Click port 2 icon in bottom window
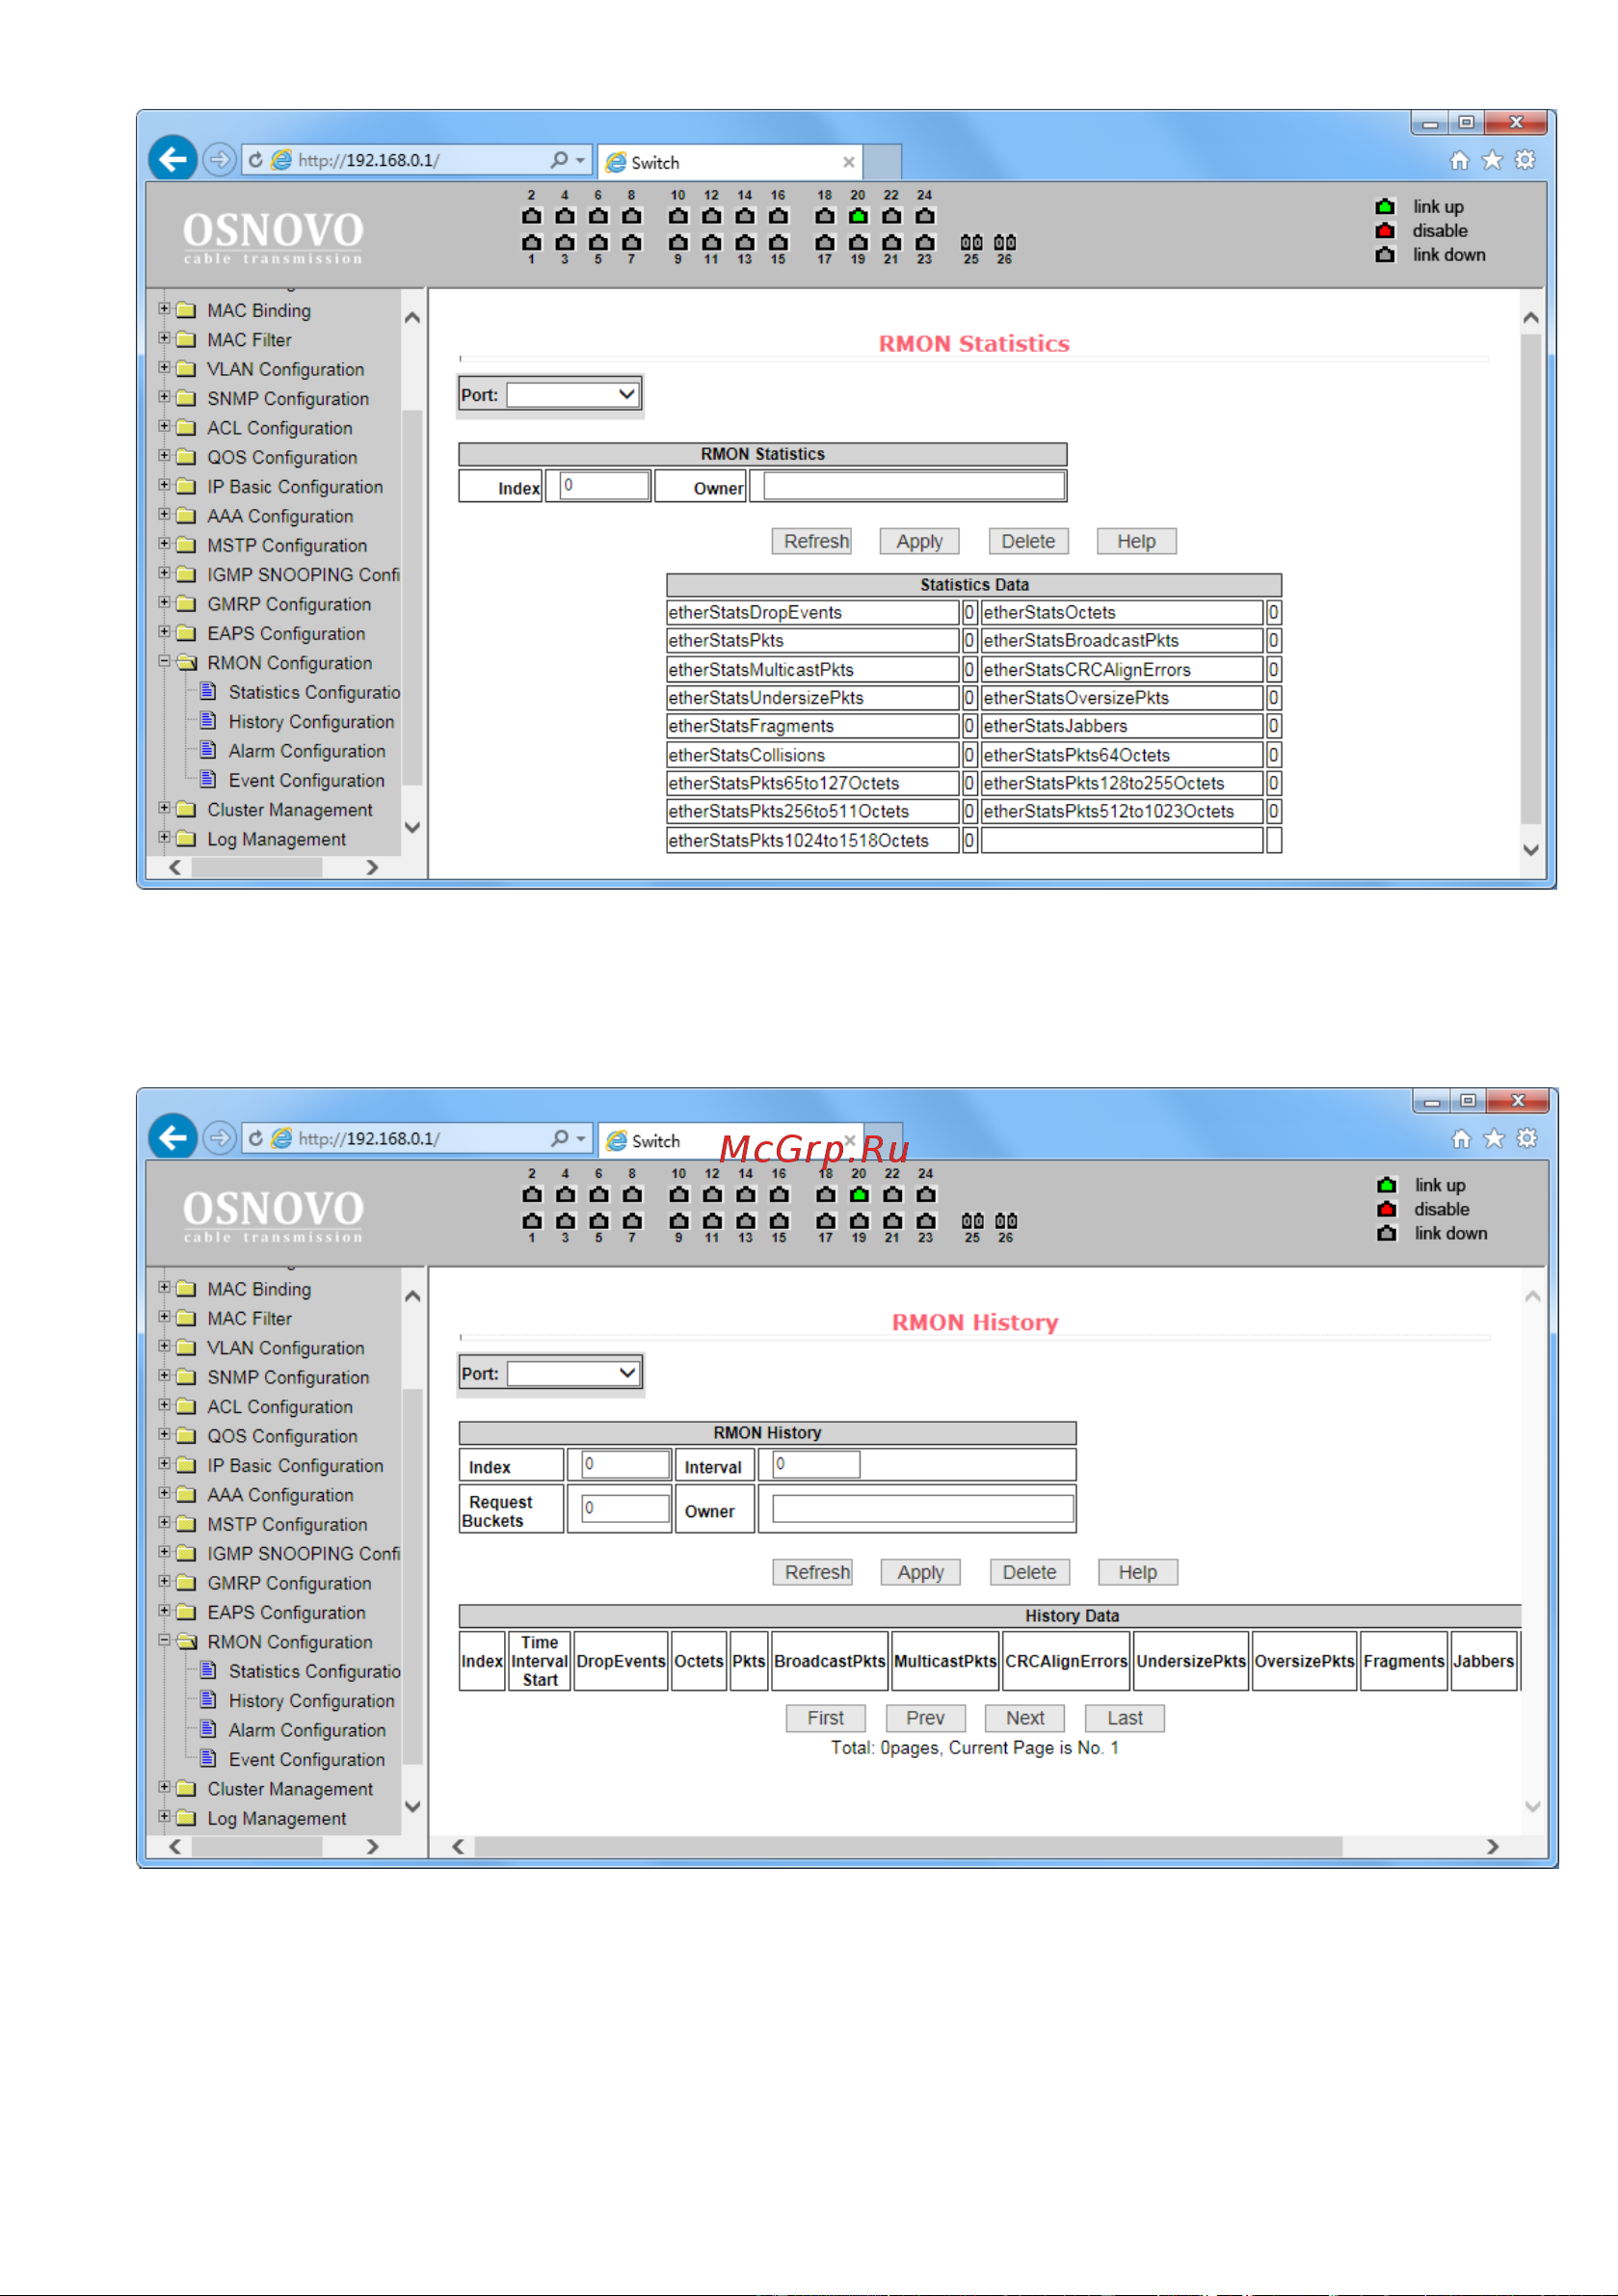The image size is (1618, 2296). pos(532,1195)
